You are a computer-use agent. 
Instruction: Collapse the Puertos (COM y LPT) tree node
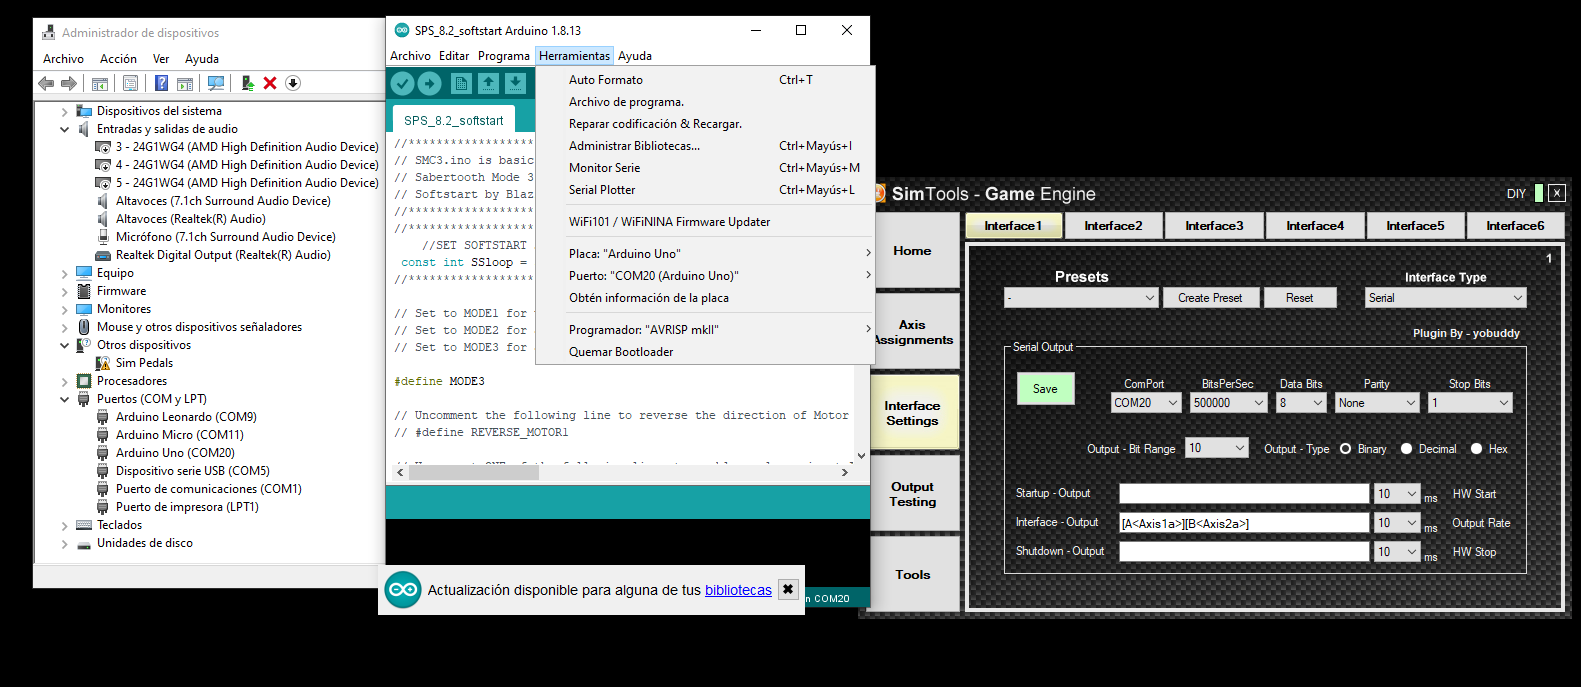tap(65, 399)
